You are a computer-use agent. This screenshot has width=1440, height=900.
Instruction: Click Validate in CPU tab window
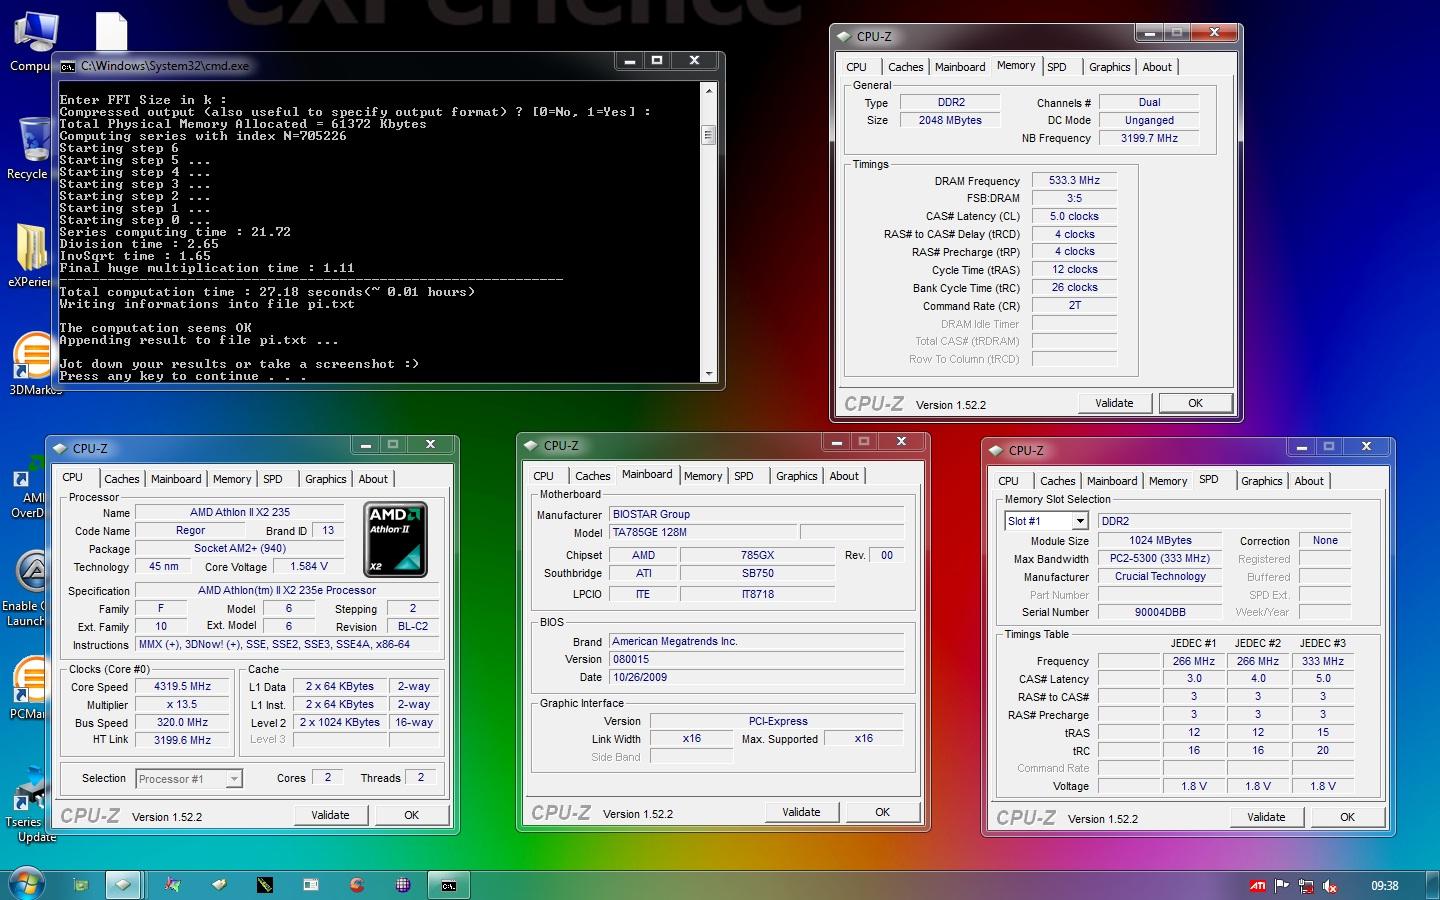tap(330, 815)
